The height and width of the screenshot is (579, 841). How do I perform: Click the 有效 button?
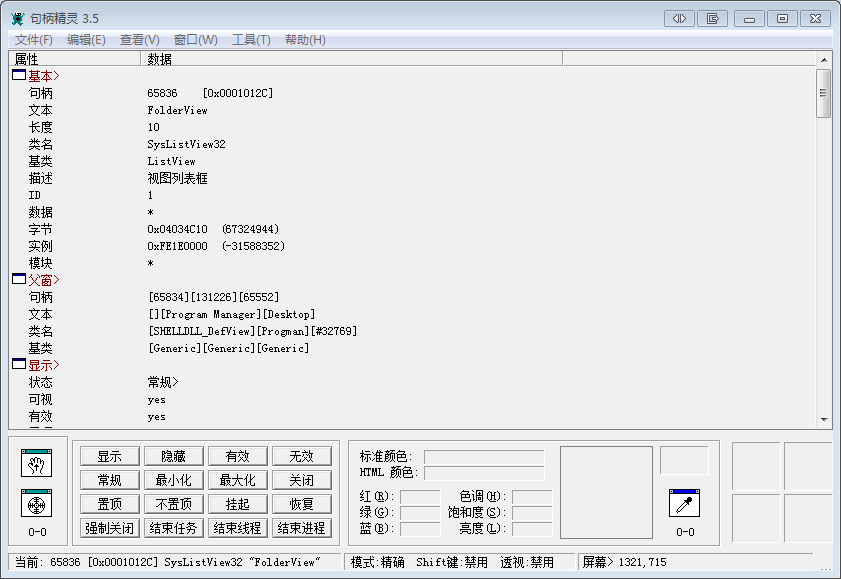(x=238, y=456)
